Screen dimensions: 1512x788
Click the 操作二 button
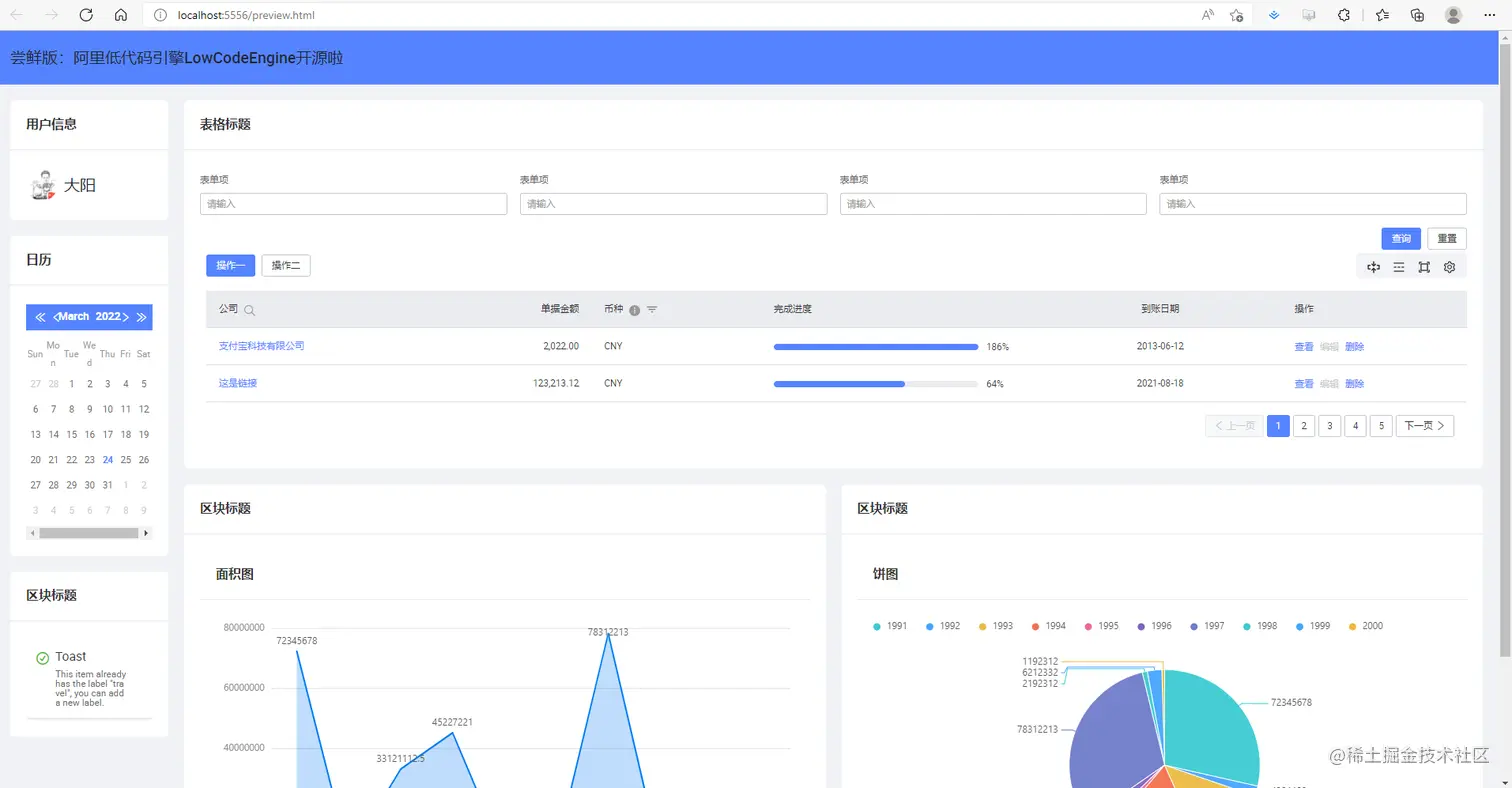286,265
